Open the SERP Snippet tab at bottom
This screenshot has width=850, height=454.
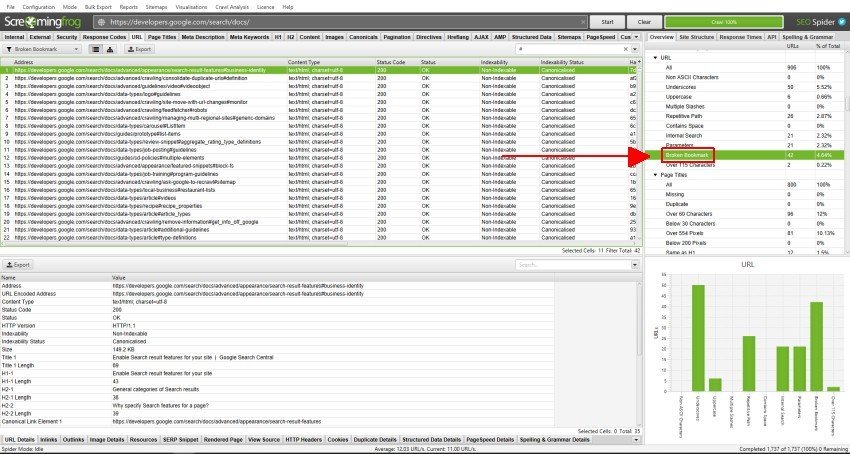(180, 439)
